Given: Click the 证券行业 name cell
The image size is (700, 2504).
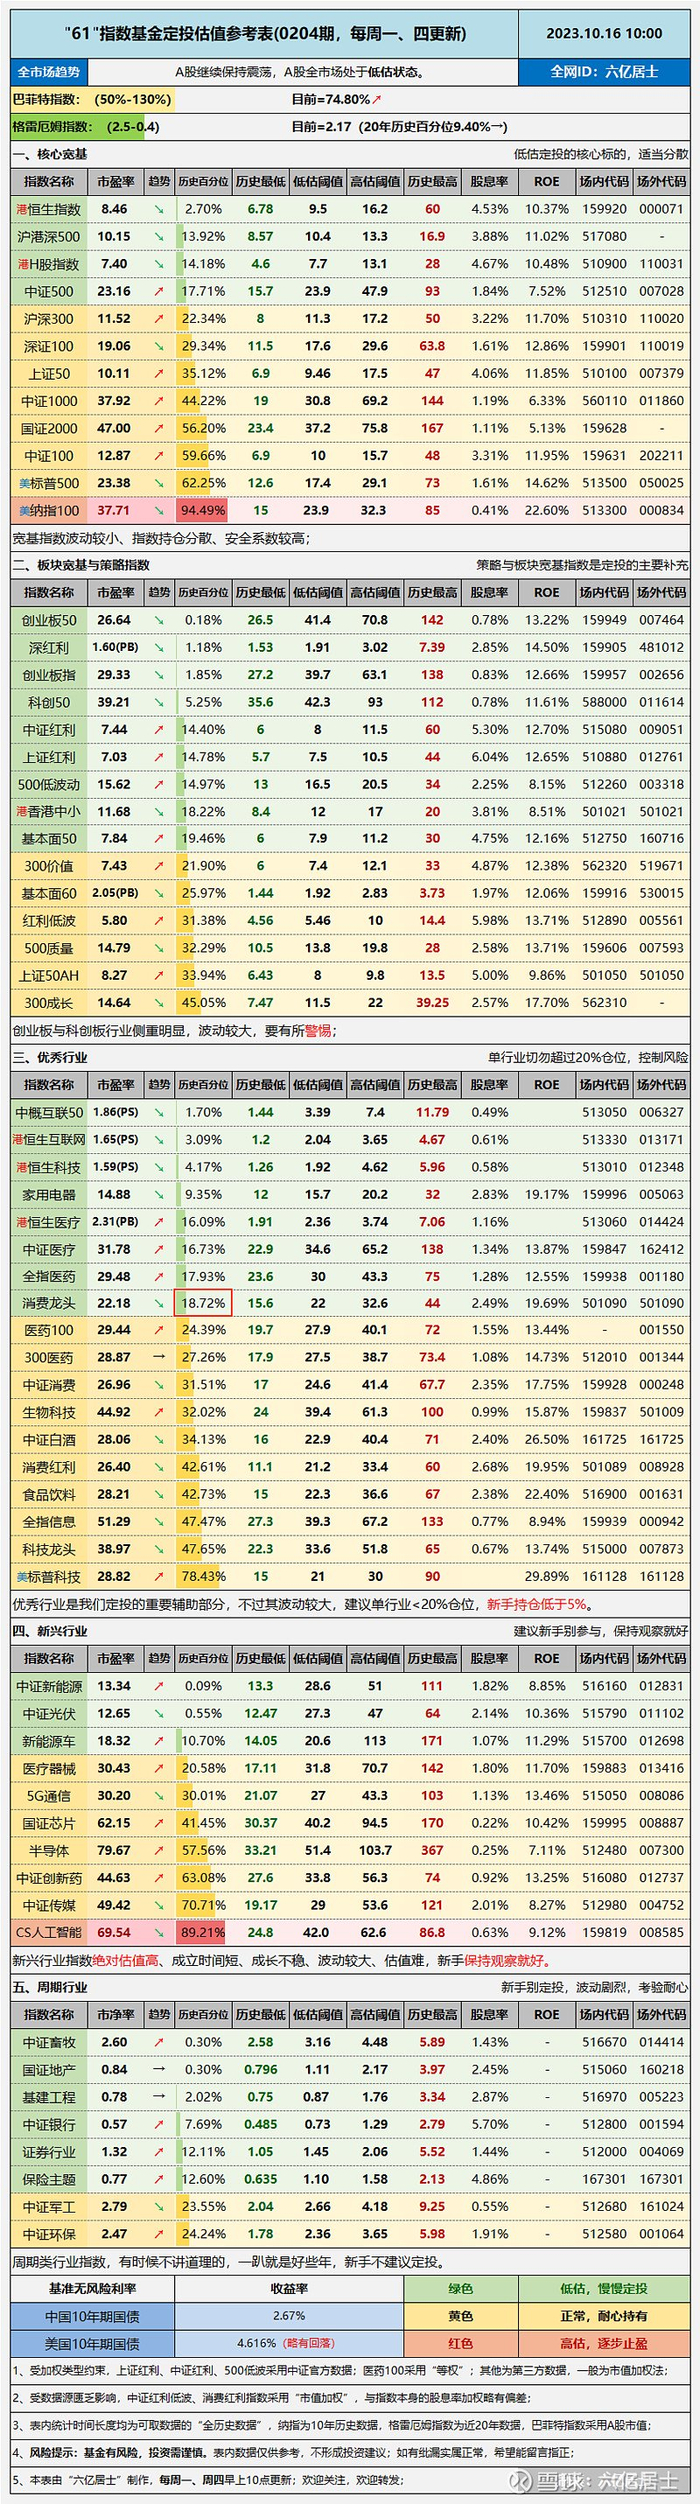Looking at the screenshot, I should [49, 2151].
